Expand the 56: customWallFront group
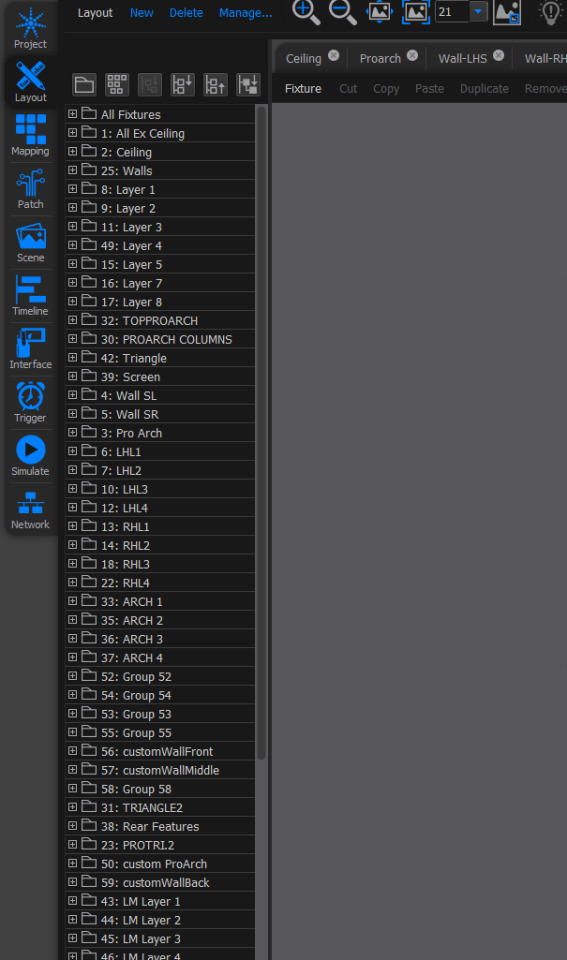The width and height of the screenshot is (567, 960). [x=72, y=751]
